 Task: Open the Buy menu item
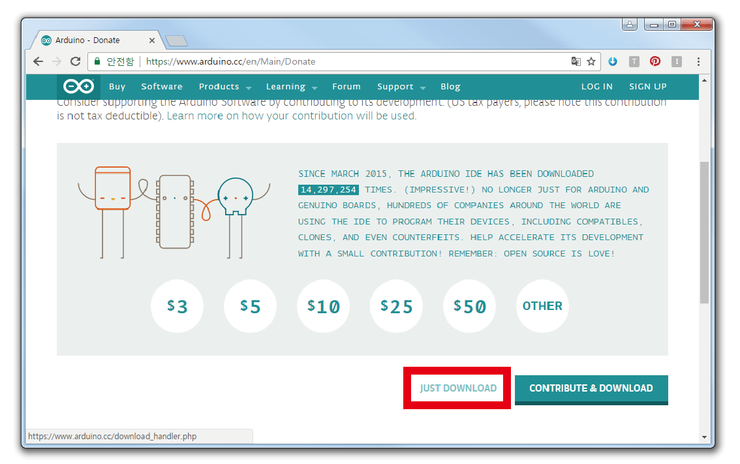117,86
